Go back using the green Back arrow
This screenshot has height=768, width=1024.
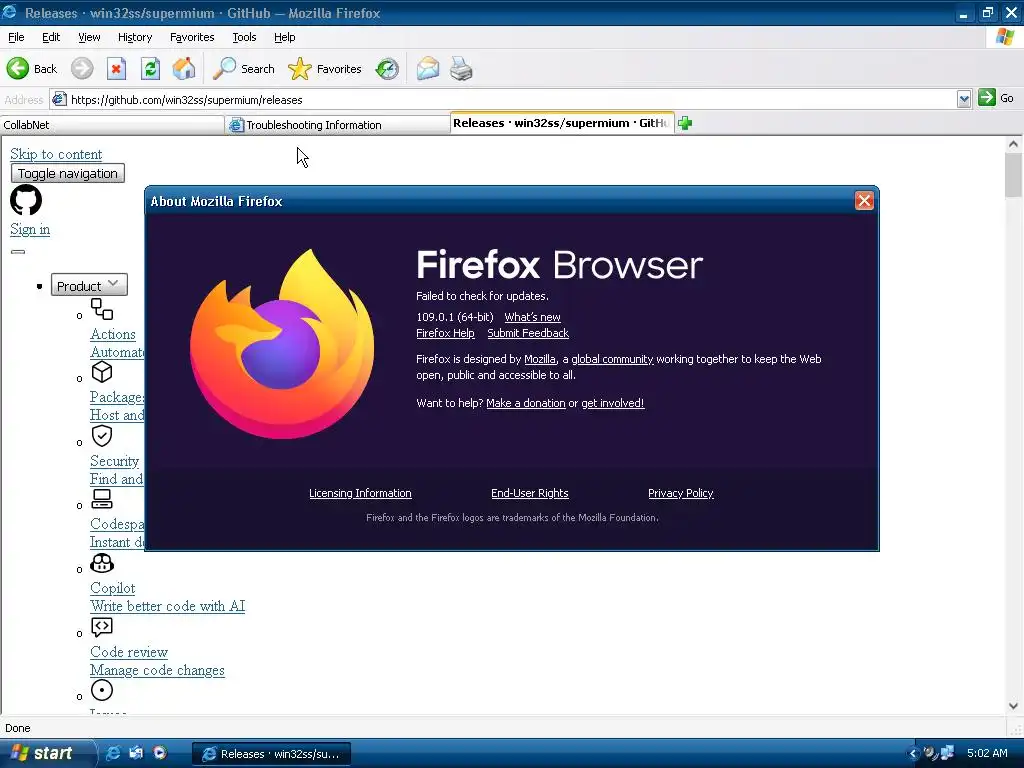31,69
